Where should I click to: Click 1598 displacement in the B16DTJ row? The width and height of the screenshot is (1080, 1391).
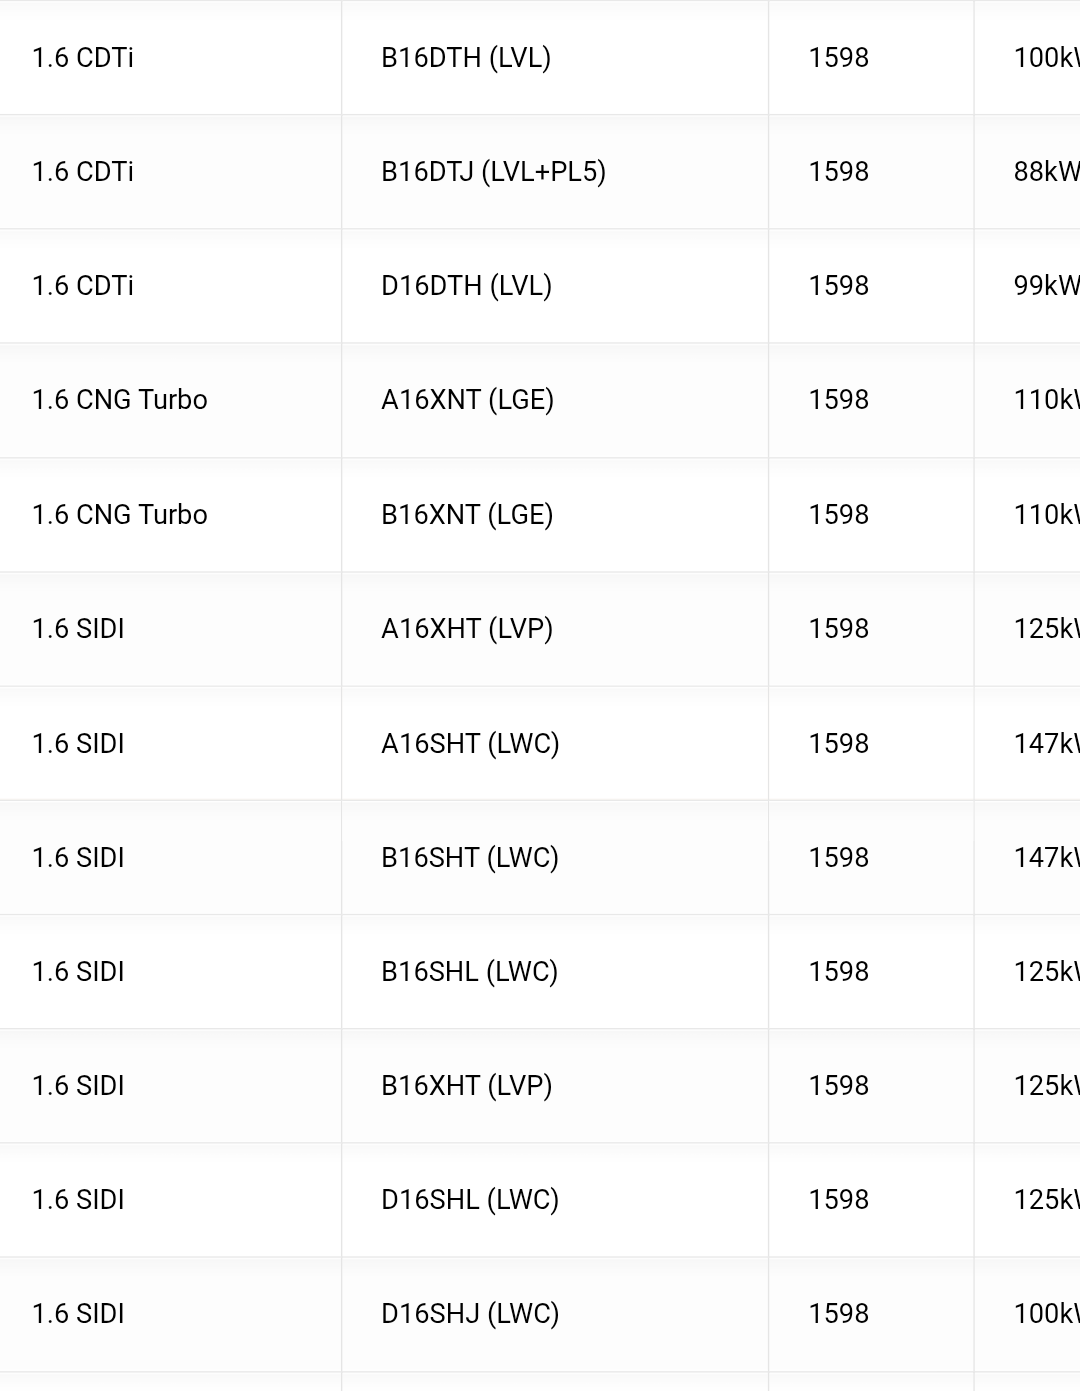coord(839,172)
